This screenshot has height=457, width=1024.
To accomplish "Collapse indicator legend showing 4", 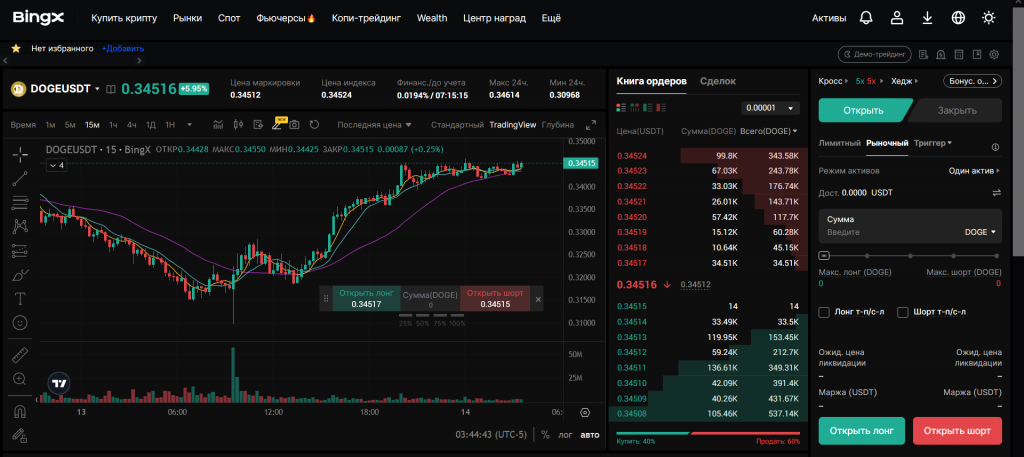I will 56,166.
